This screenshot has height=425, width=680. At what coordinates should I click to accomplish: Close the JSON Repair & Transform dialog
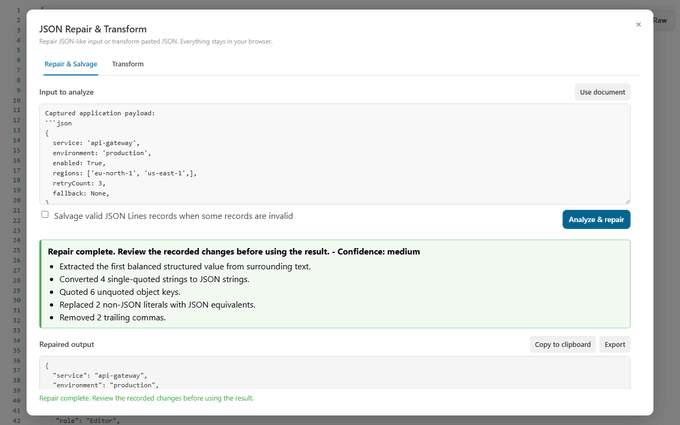click(638, 24)
